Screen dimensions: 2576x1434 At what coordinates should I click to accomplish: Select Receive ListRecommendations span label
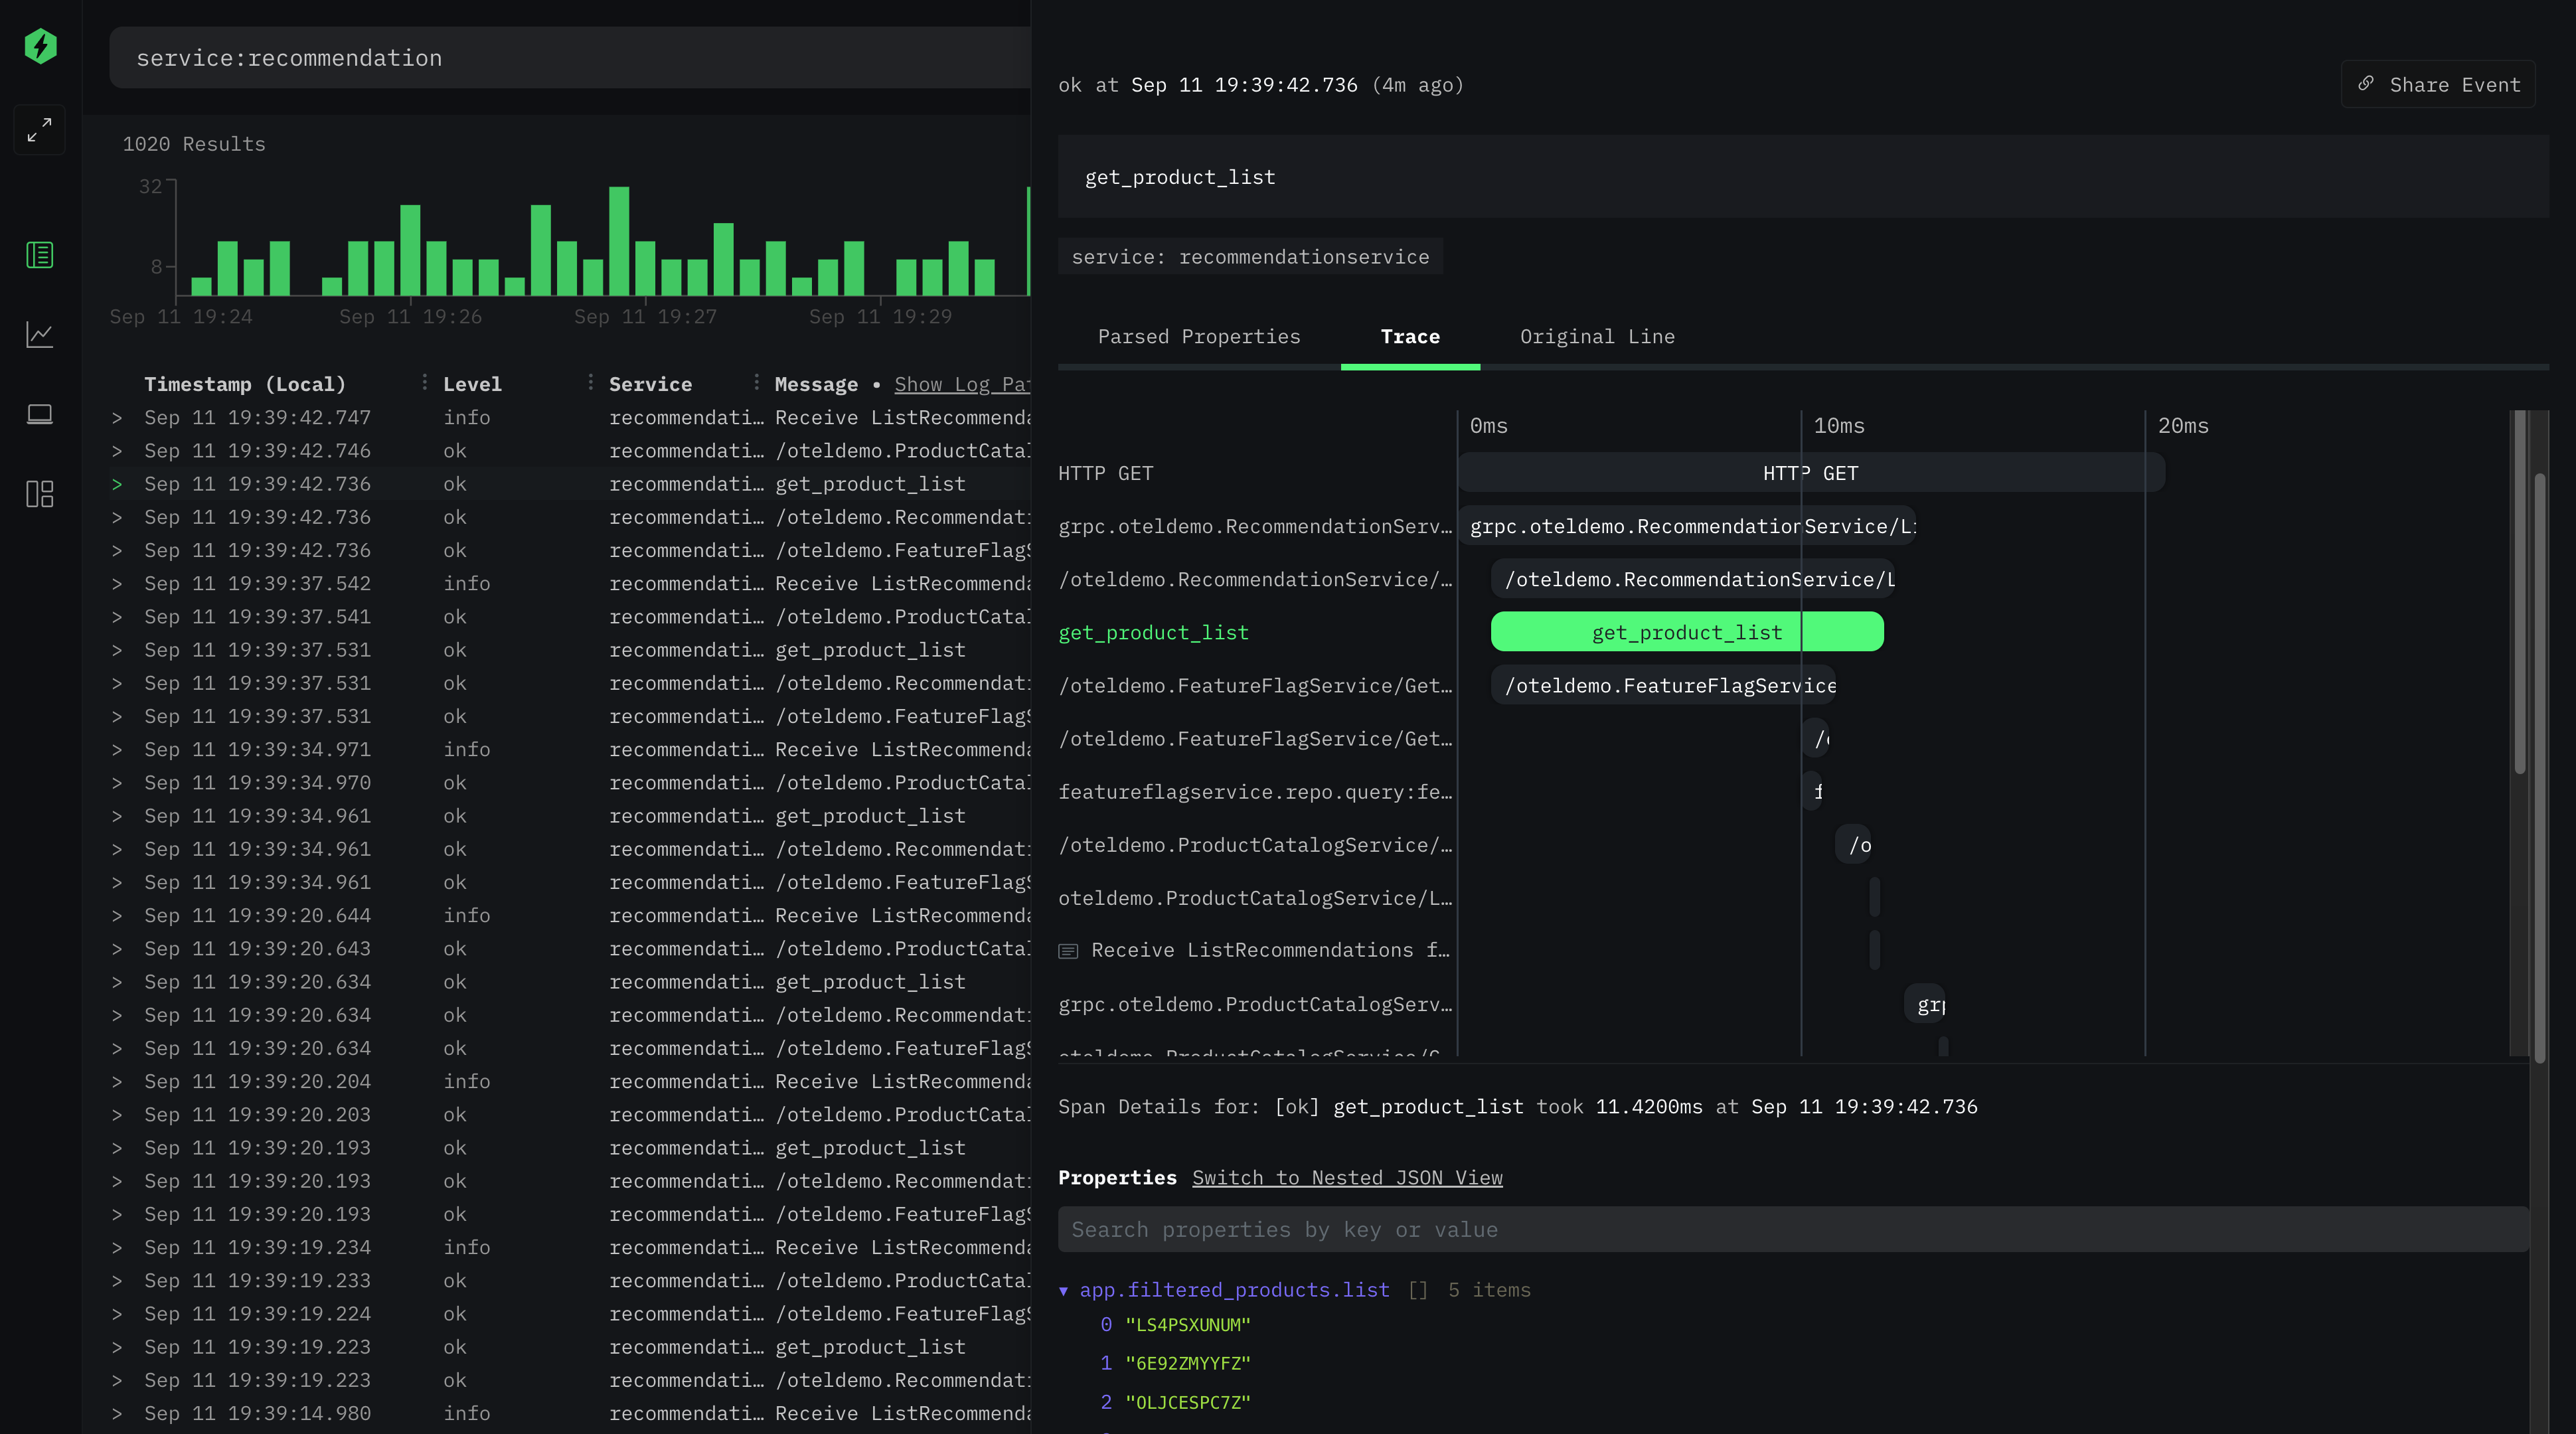[x=1270, y=950]
